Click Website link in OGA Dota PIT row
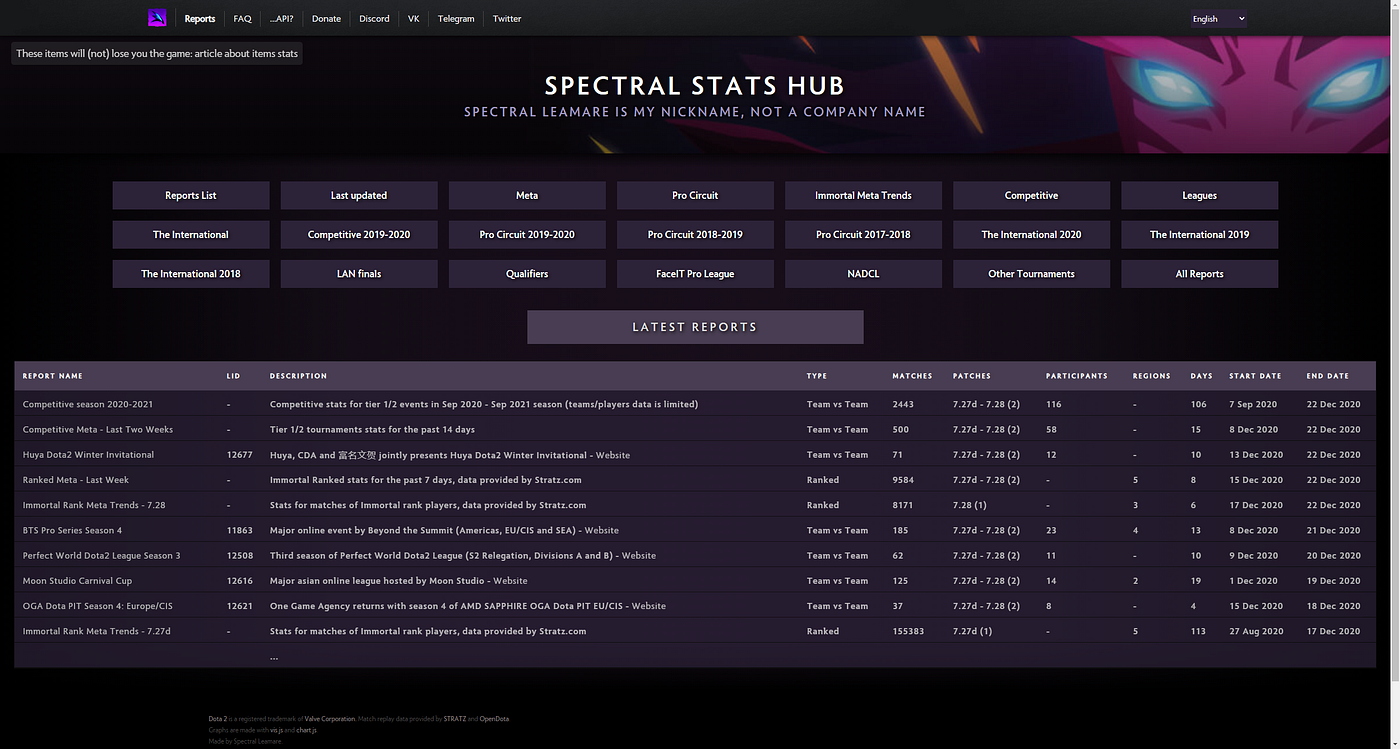The width and height of the screenshot is (1400, 749). (649, 606)
